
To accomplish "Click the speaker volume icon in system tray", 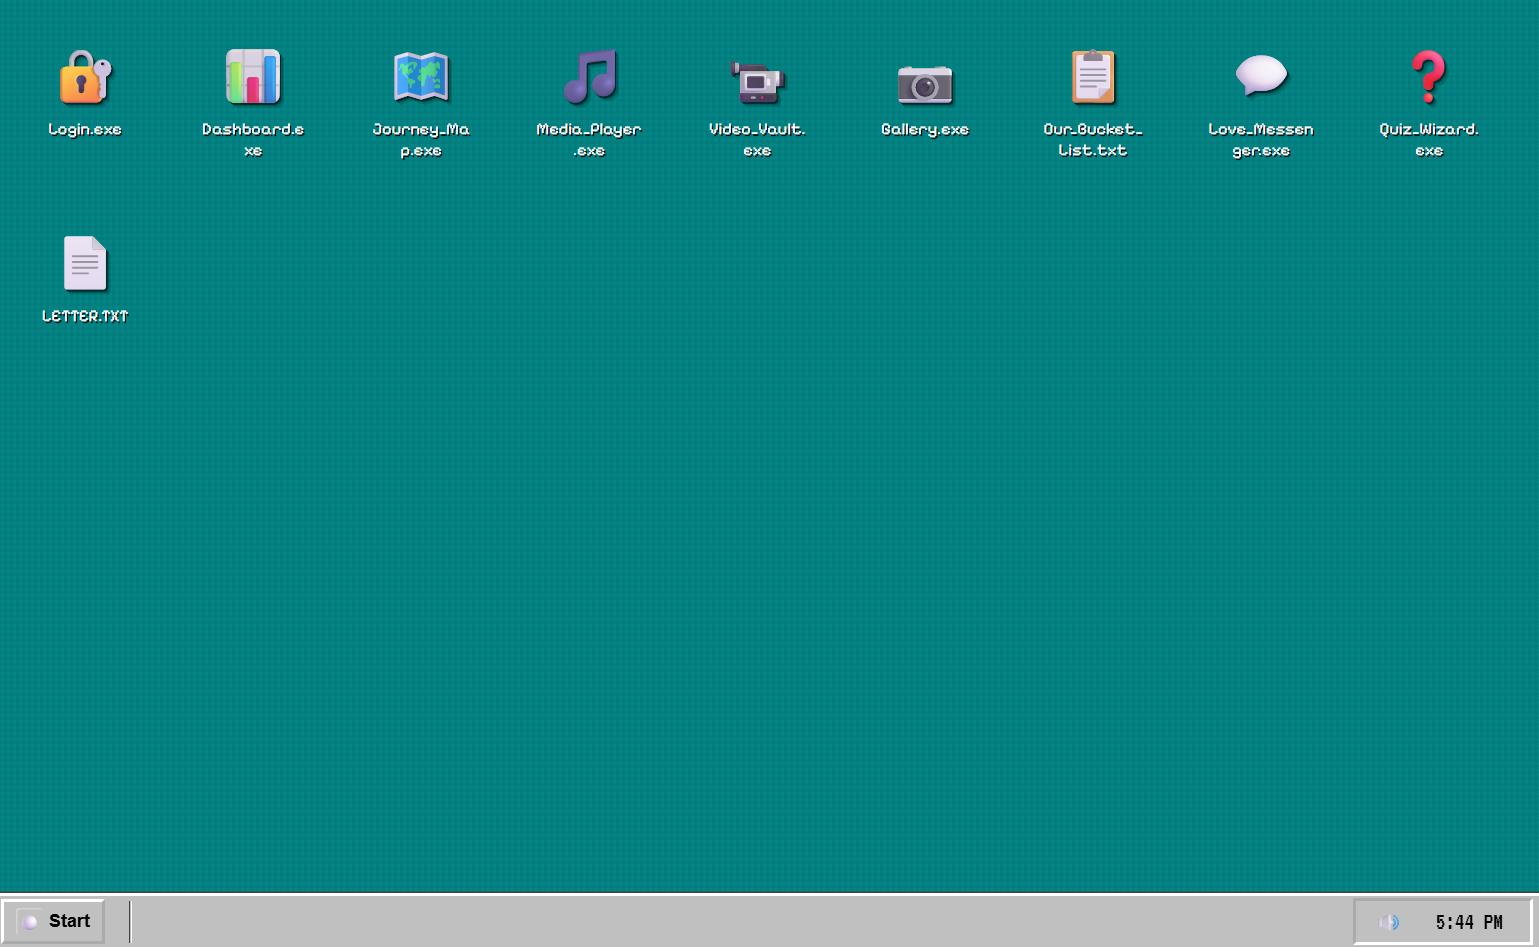I will 1389,922.
